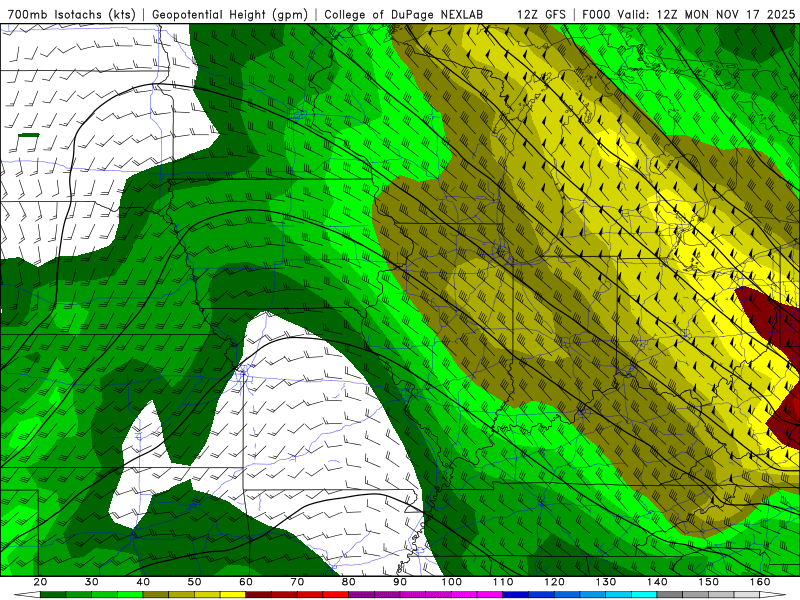Click the legend value 150
The height and width of the screenshot is (600, 800).
coord(709,582)
